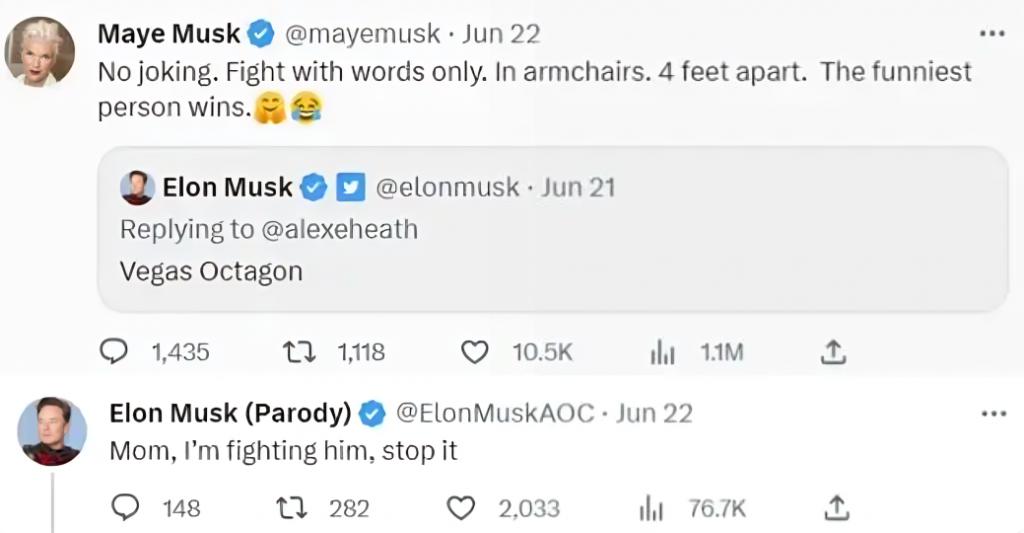The width and height of the screenshot is (1024, 533).
Task: Click the Jun 22 timestamp on Maye's tweet
Action: pos(502,33)
